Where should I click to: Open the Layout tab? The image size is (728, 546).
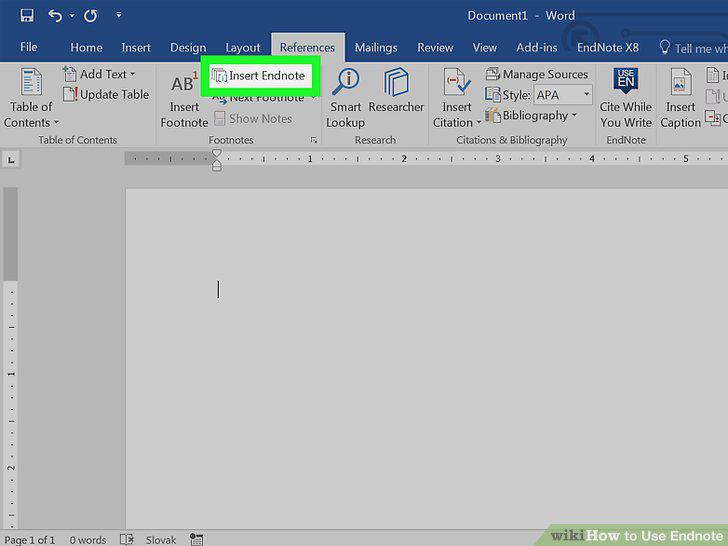click(x=243, y=48)
